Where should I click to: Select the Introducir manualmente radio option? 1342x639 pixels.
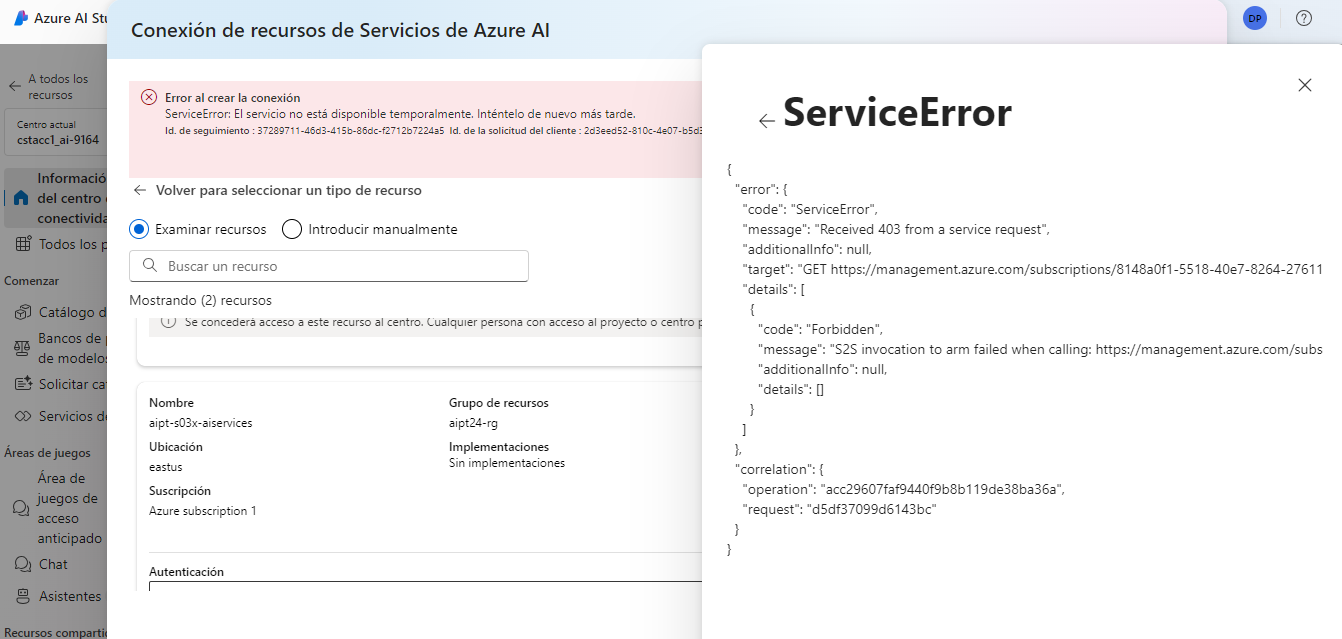292,229
